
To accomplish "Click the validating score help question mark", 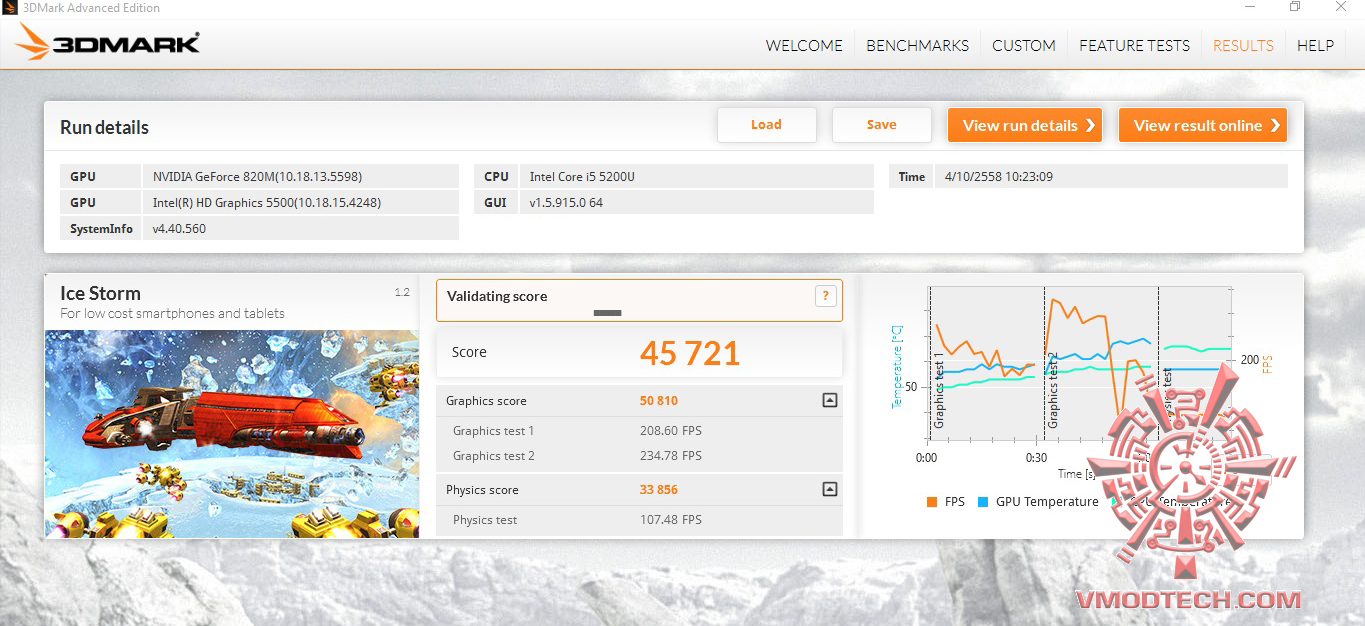I will [x=825, y=295].
